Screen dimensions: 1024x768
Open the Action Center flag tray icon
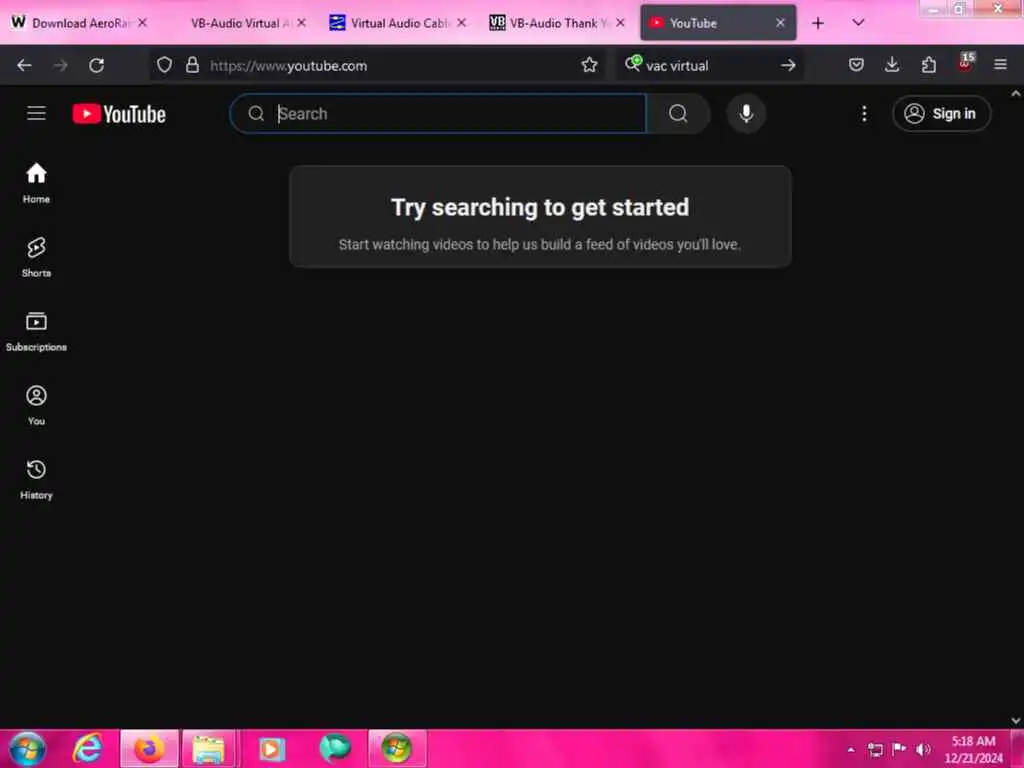click(899, 750)
